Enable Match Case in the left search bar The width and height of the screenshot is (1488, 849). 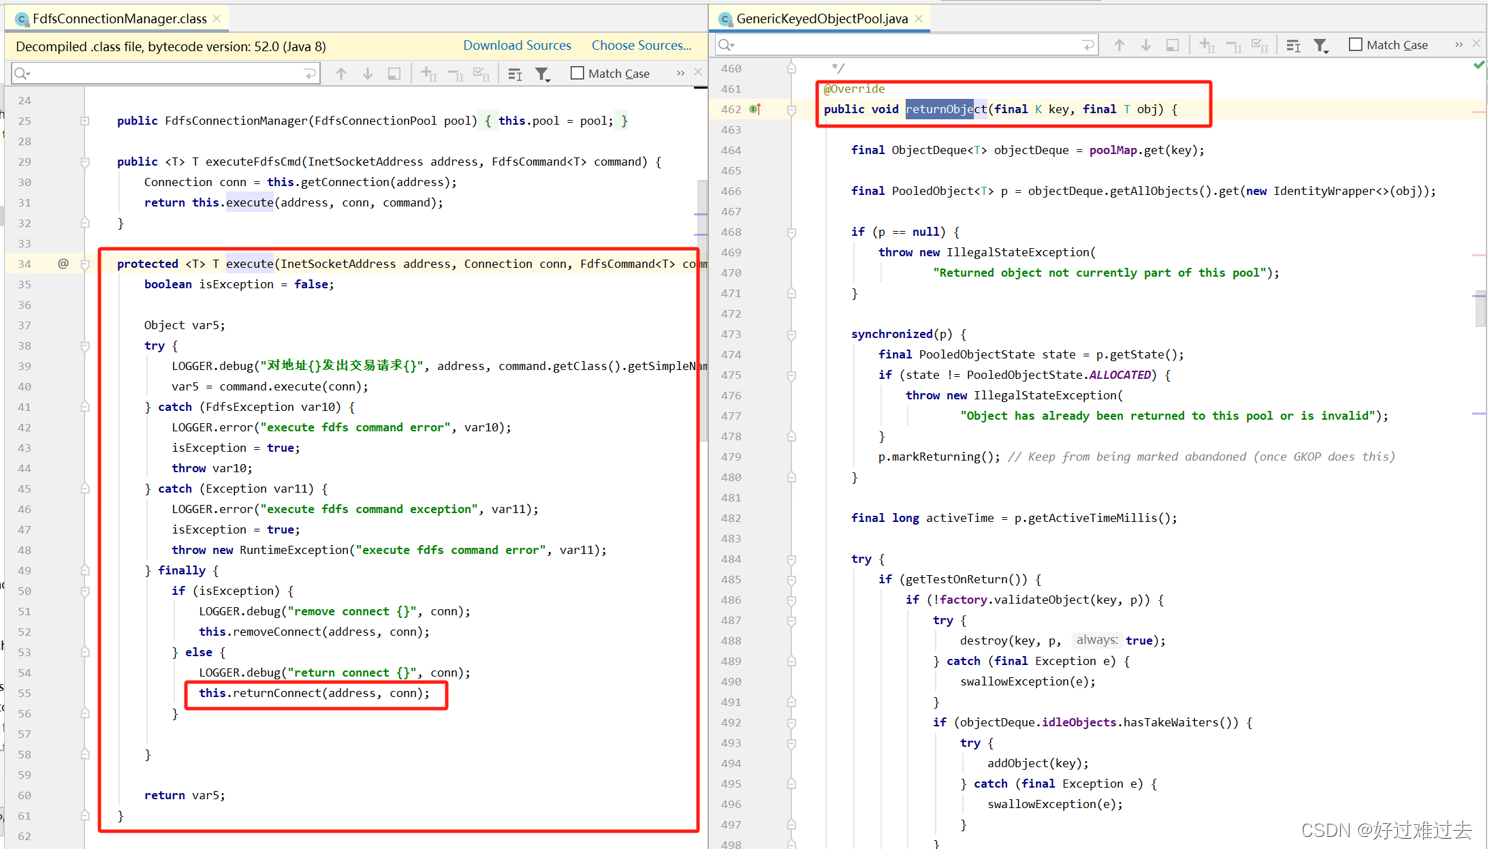click(x=577, y=73)
